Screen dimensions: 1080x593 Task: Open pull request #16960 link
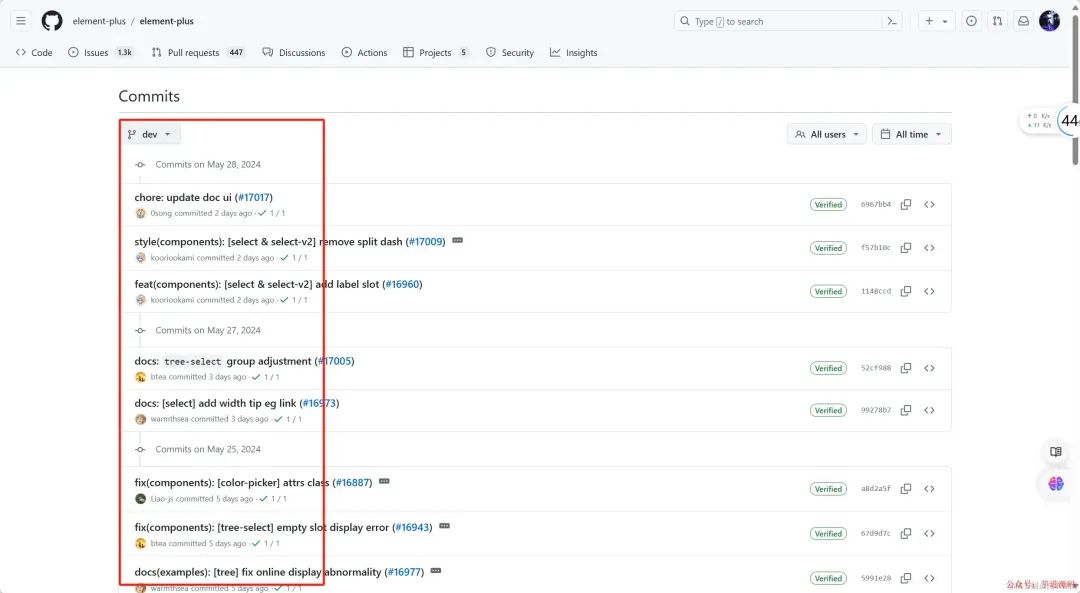(x=402, y=284)
